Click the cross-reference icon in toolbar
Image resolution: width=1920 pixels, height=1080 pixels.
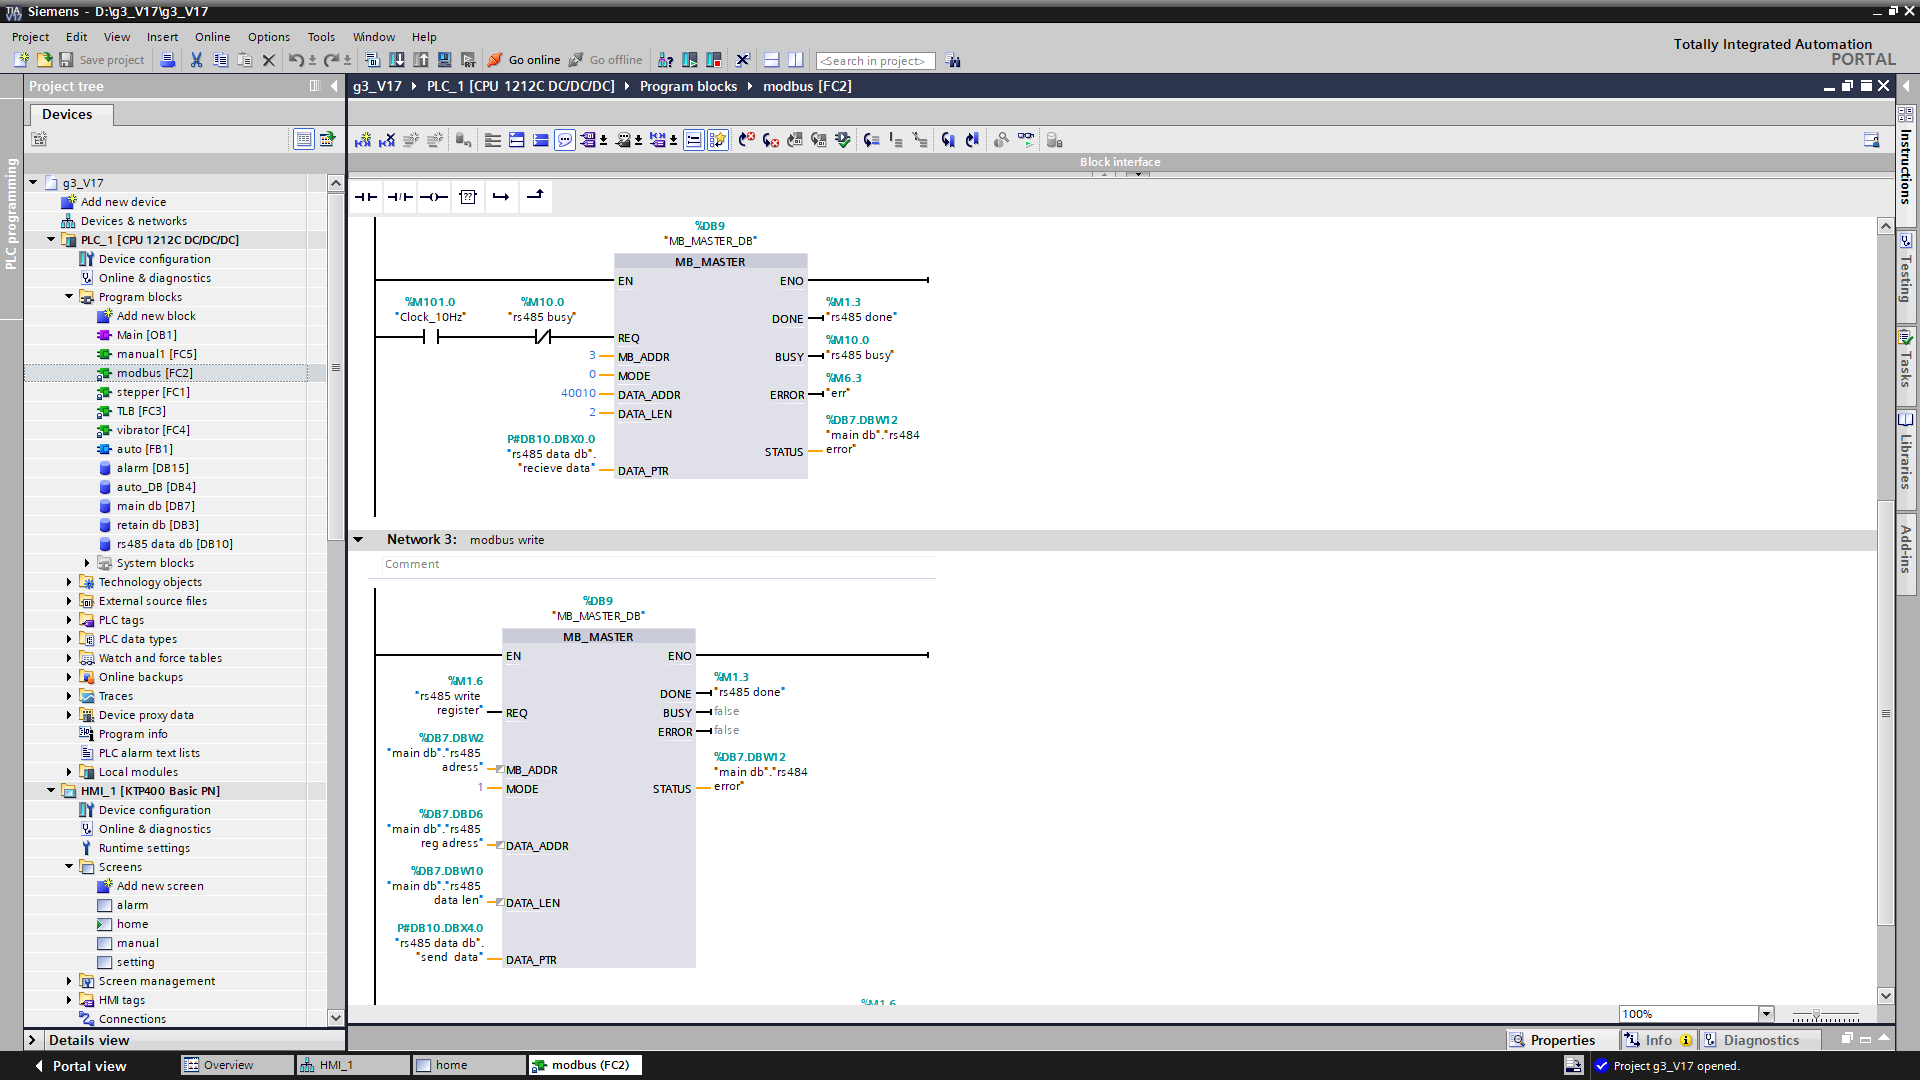click(x=742, y=60)
